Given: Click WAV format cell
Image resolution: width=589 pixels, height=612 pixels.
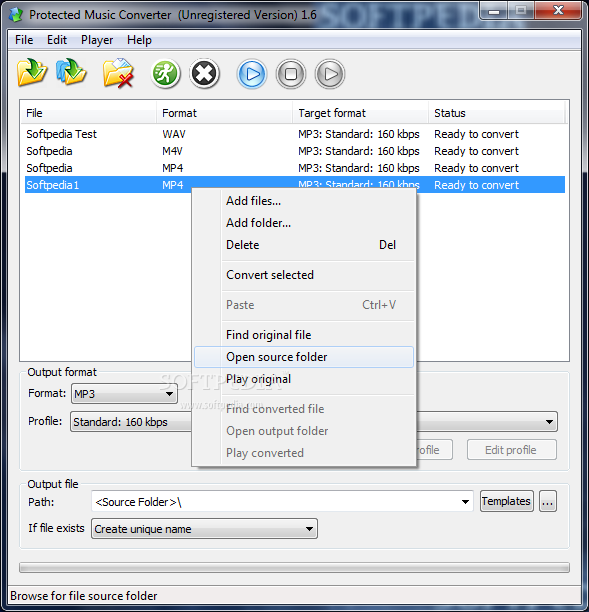Looking at the screenshot, I should pos(174,134).
